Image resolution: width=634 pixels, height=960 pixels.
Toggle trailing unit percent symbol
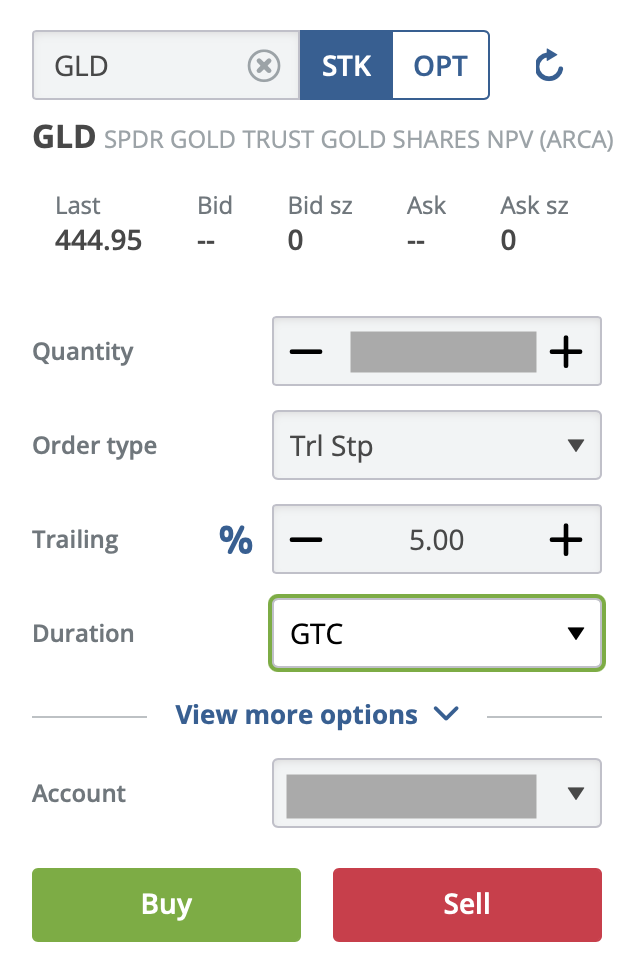(x=236, y=540)
